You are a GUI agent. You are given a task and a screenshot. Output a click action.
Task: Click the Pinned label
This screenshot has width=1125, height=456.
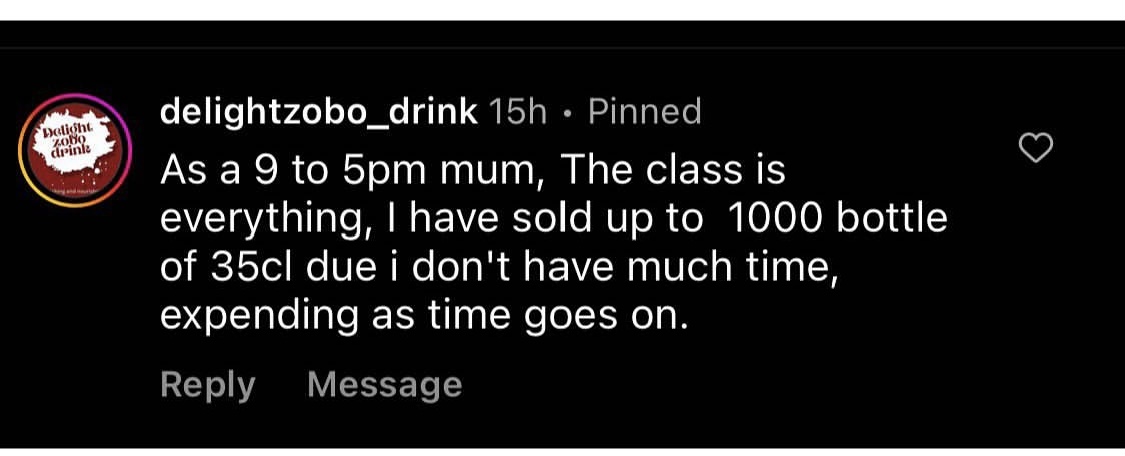point(644,111)
